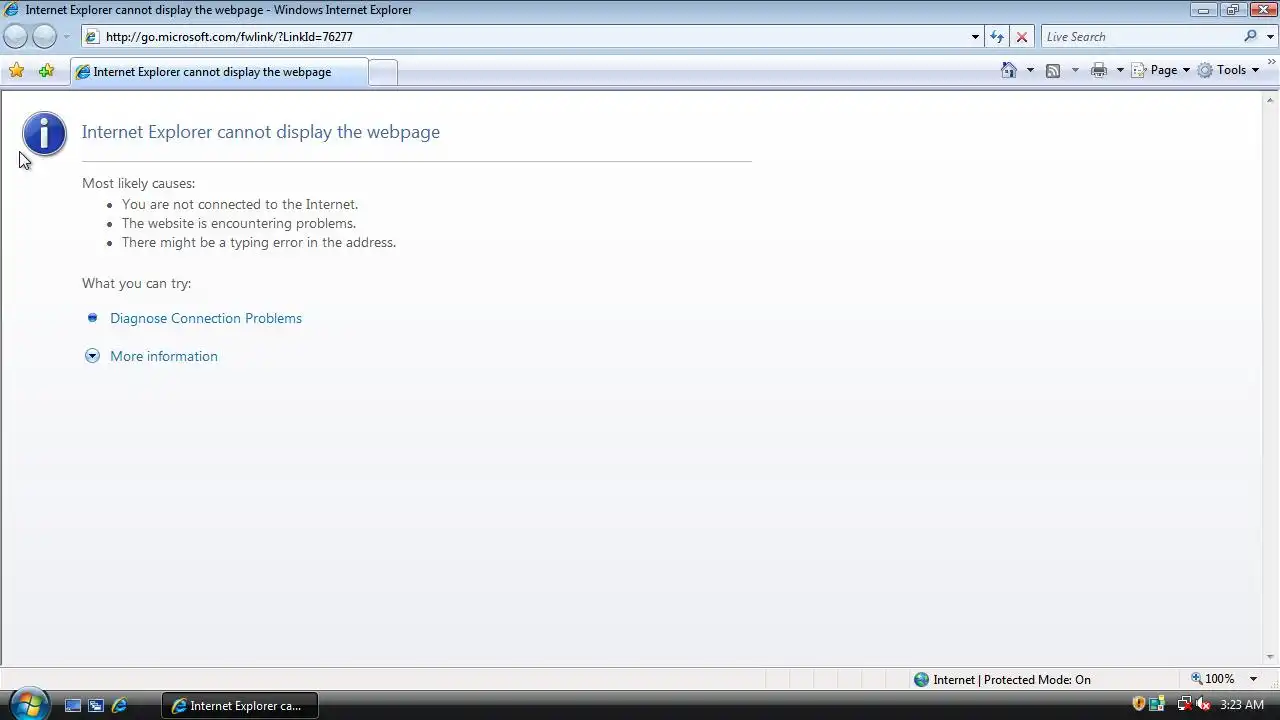The height and width of the screenshot is (720, 1280).
Task: Click the vertical scrollbar up arrow
Action: 1271,100
